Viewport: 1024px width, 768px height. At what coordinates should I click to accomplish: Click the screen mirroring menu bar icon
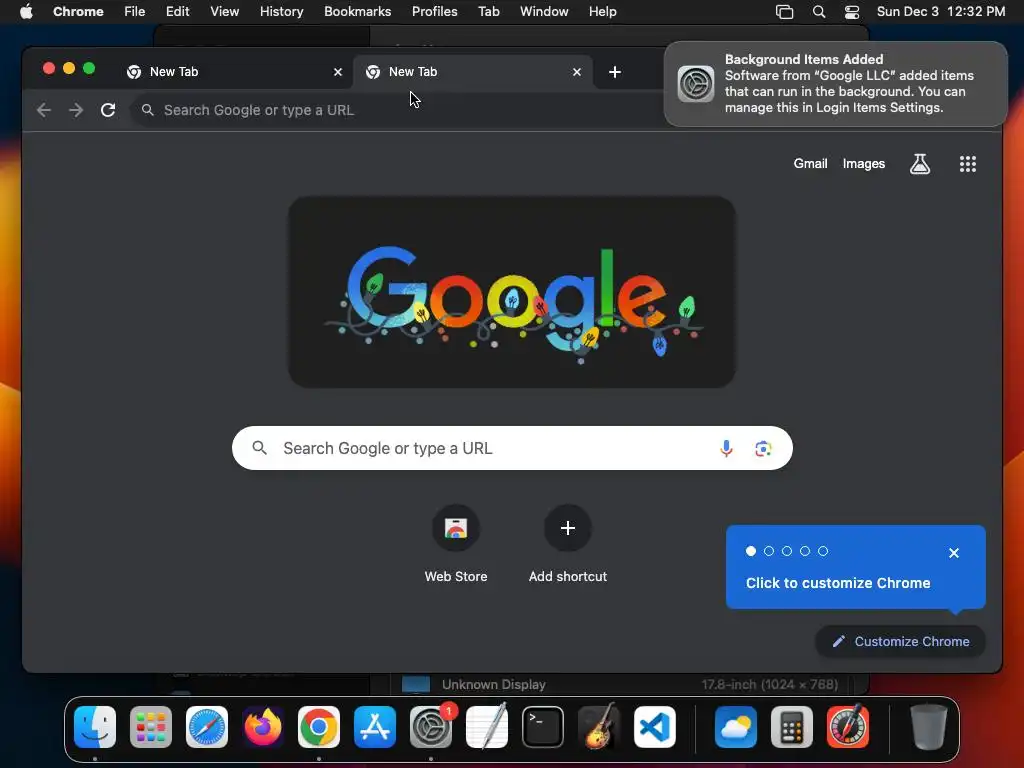pyautogui.click(x=784, y=12)
